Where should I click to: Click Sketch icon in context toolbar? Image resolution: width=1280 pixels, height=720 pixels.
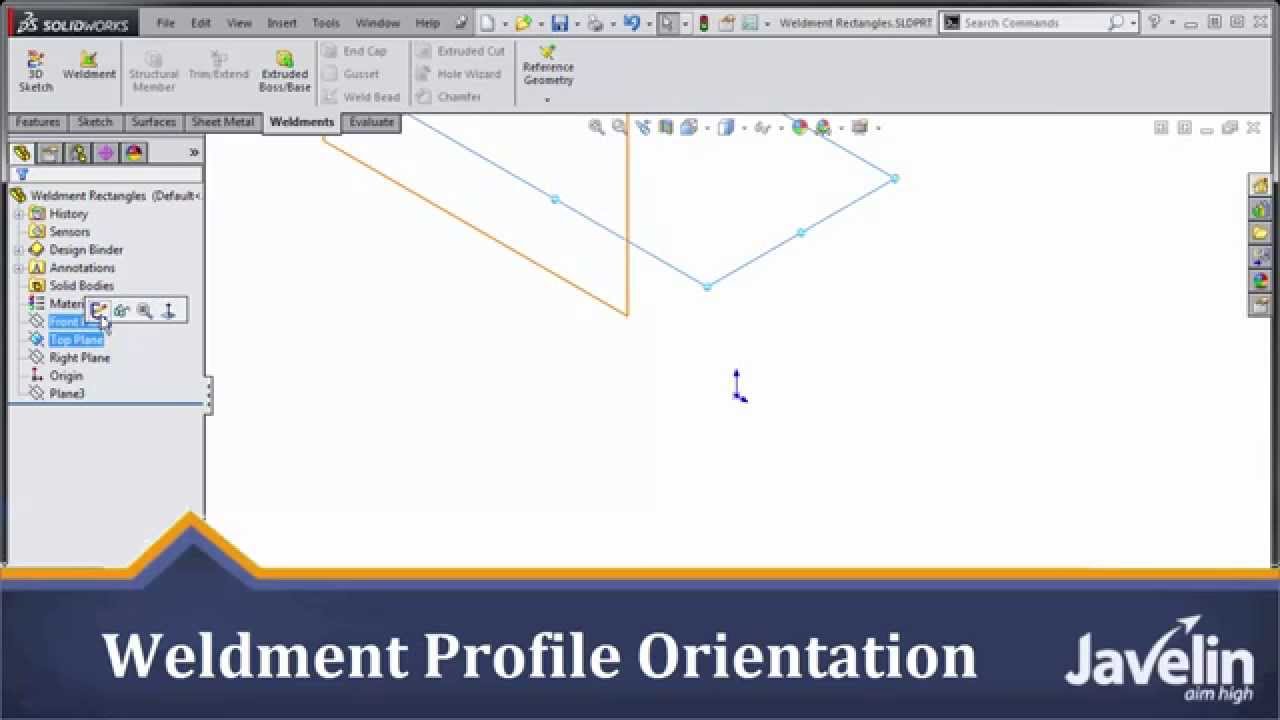99,311
